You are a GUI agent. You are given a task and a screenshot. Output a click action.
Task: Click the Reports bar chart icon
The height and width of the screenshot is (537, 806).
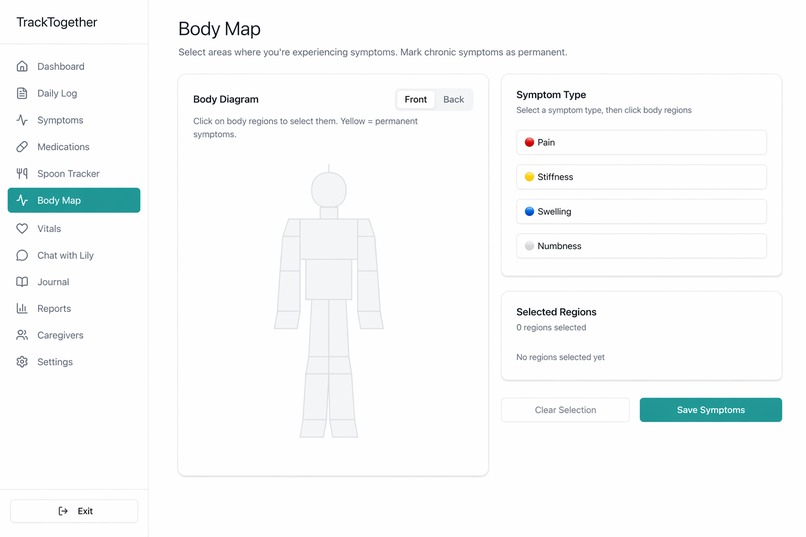coord(22,308)
